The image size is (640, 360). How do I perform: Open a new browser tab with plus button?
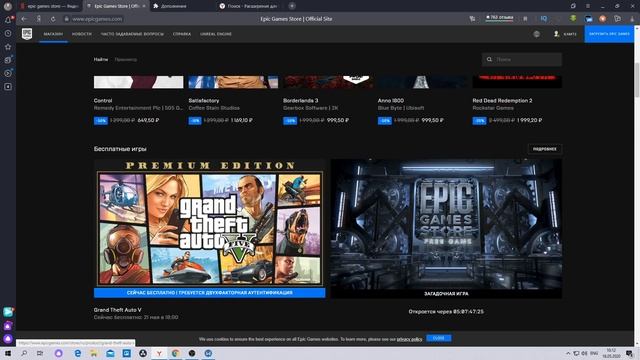tap(292, 6)
